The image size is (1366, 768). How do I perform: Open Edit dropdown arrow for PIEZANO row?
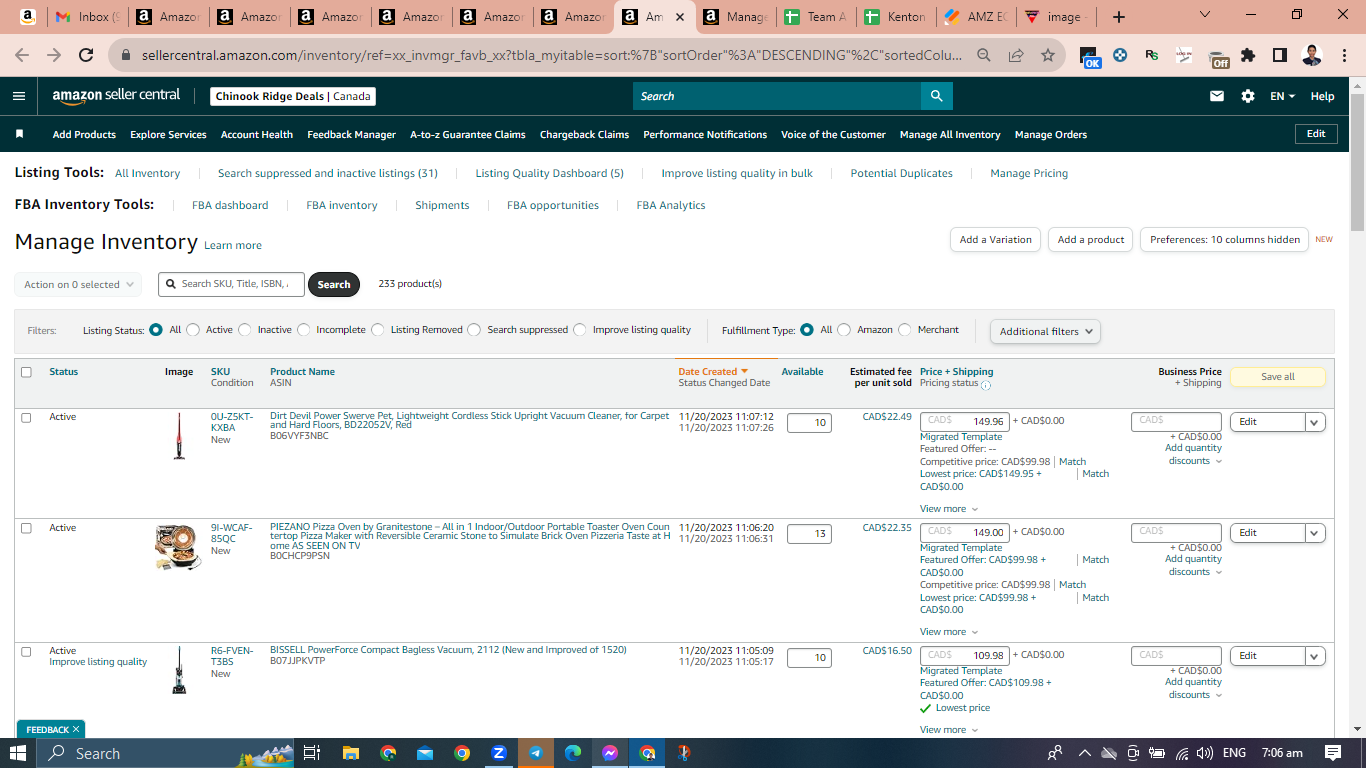coord(1316,533)
